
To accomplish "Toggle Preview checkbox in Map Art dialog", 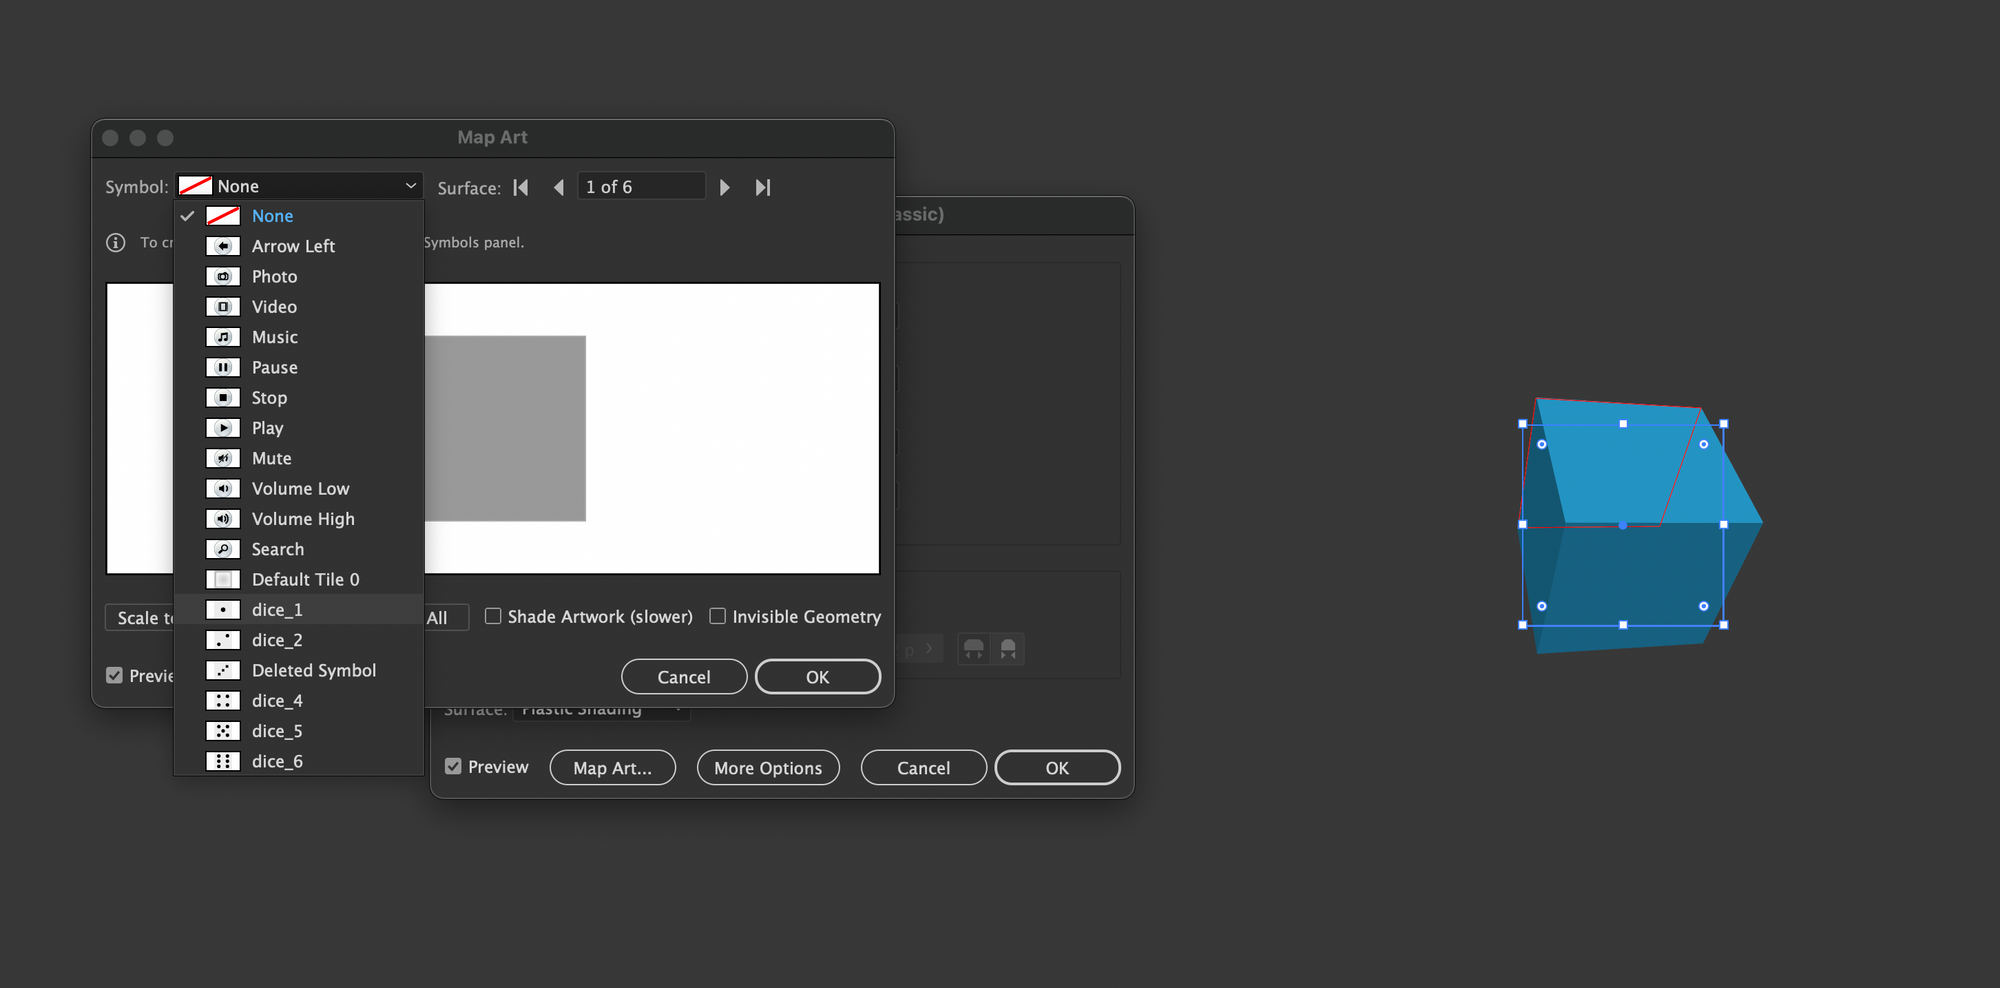I will [114, 675].
